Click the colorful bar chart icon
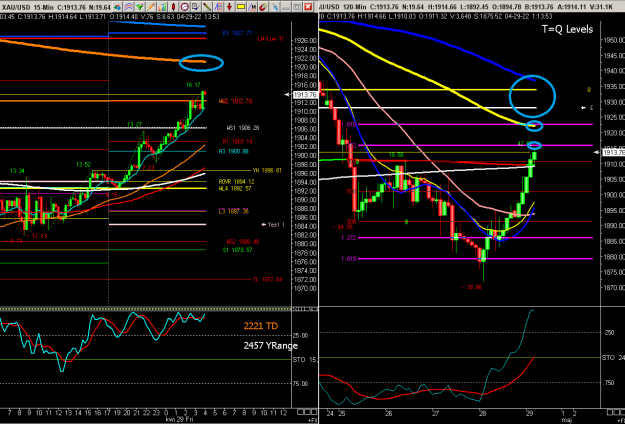This screenshot has width=625, height=424. (162, 7)
